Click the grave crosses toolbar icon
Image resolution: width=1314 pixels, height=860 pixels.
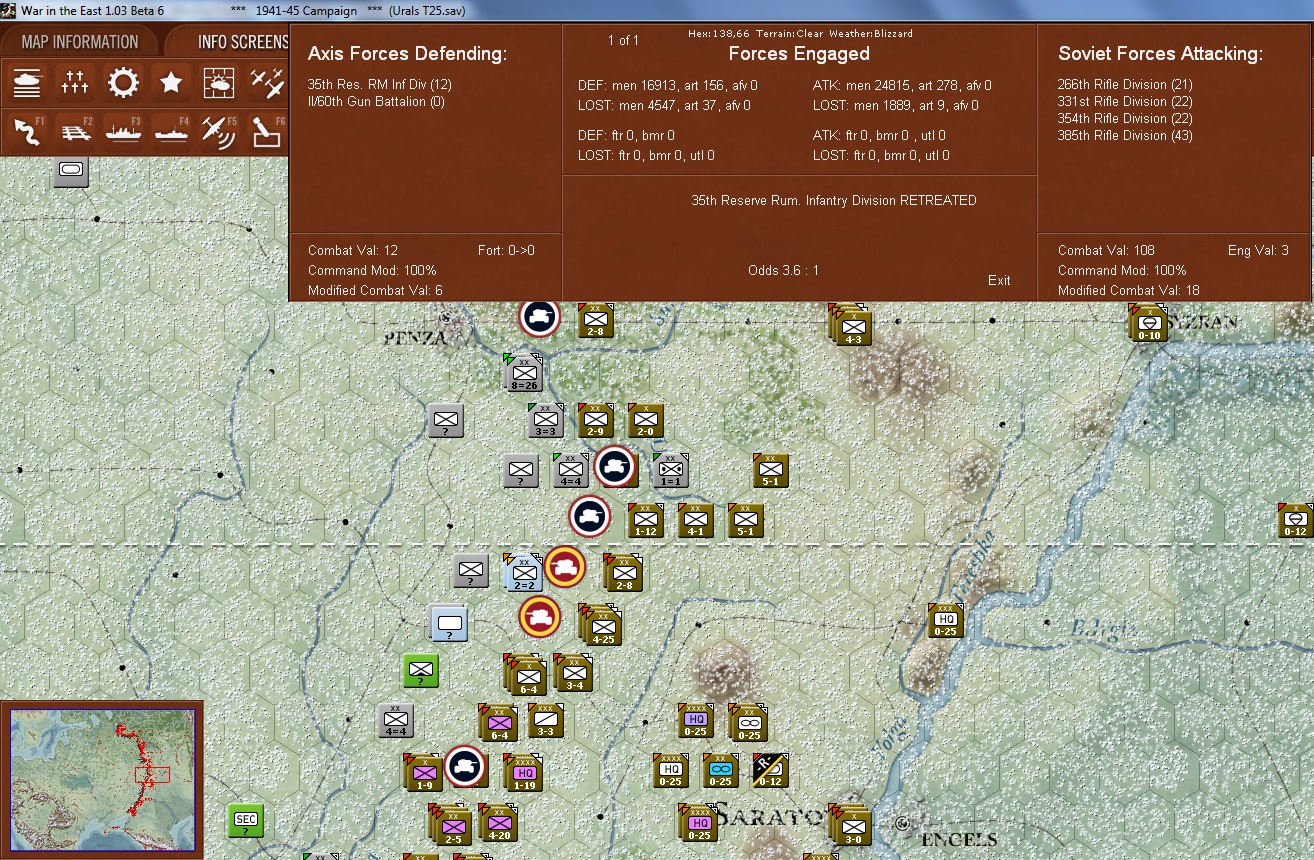[76, 82]
